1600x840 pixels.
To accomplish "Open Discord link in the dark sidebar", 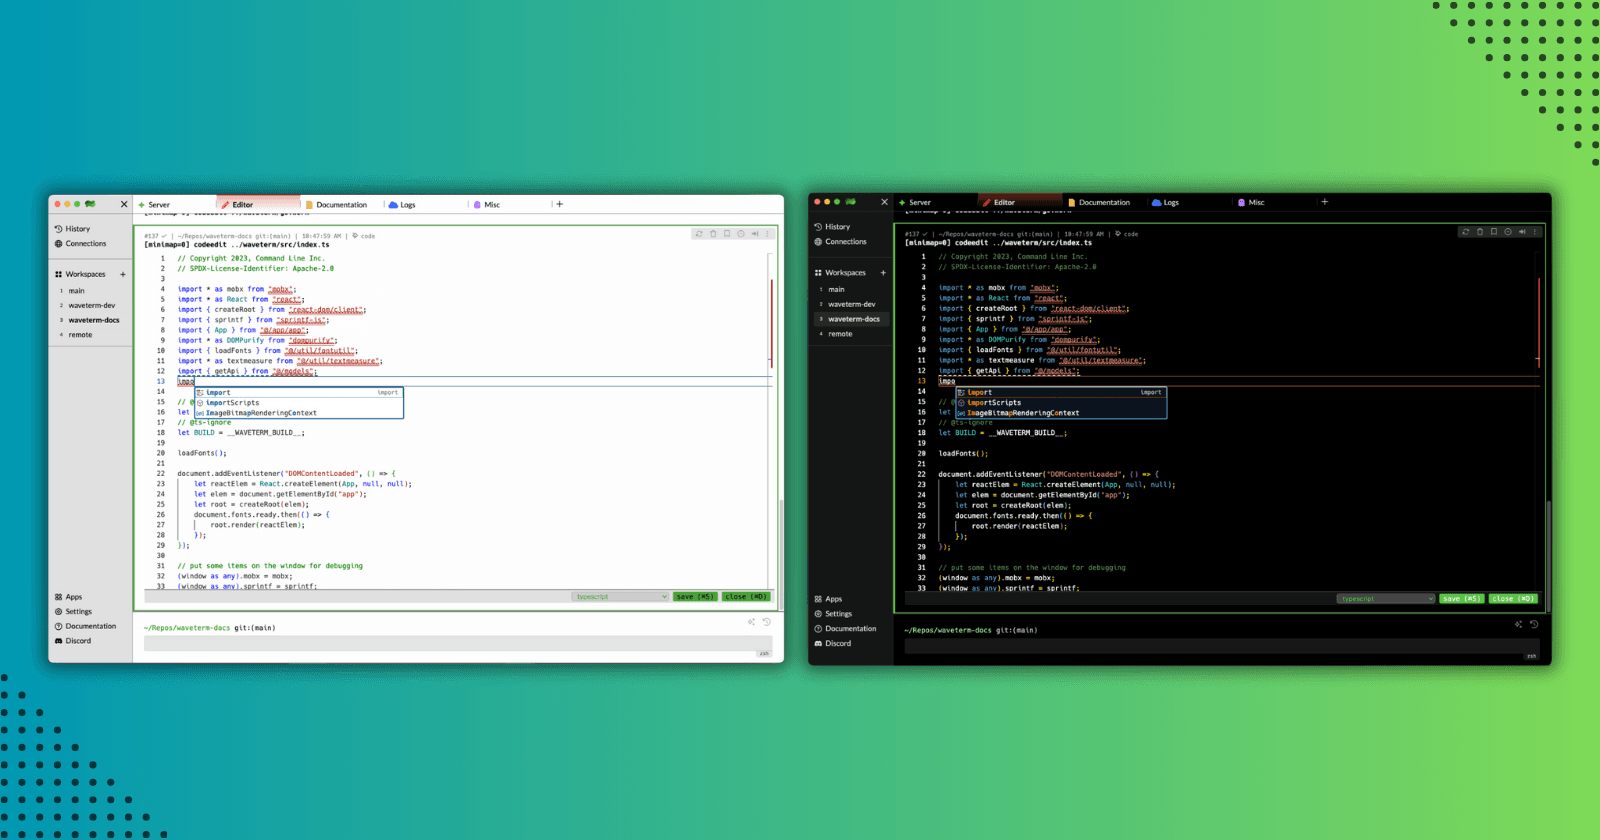I will click(838, 643).
